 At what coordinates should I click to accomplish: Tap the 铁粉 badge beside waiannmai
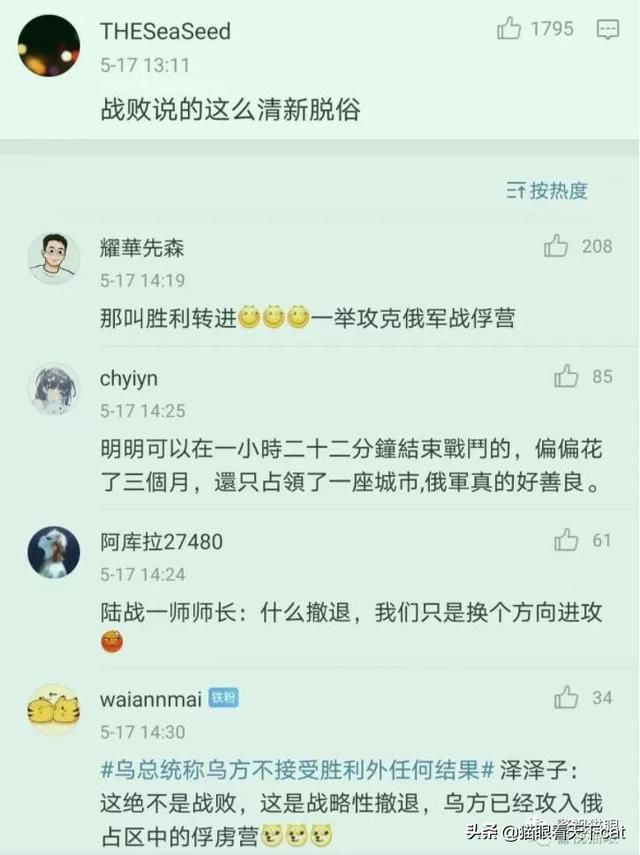click(x=224, y=697)
